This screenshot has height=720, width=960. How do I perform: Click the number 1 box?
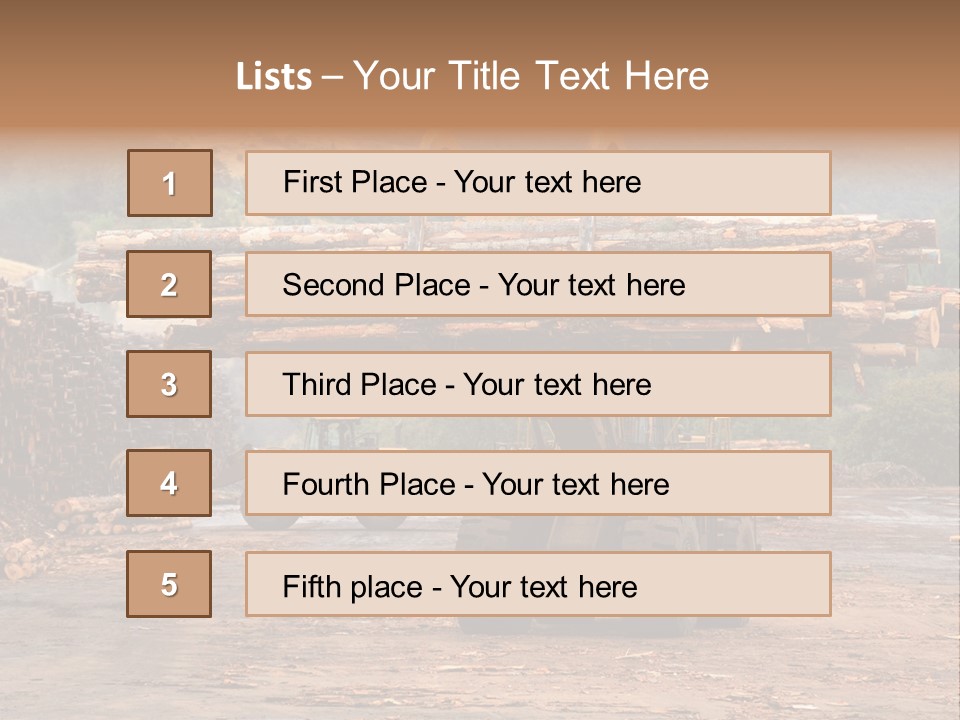[169, 183]
